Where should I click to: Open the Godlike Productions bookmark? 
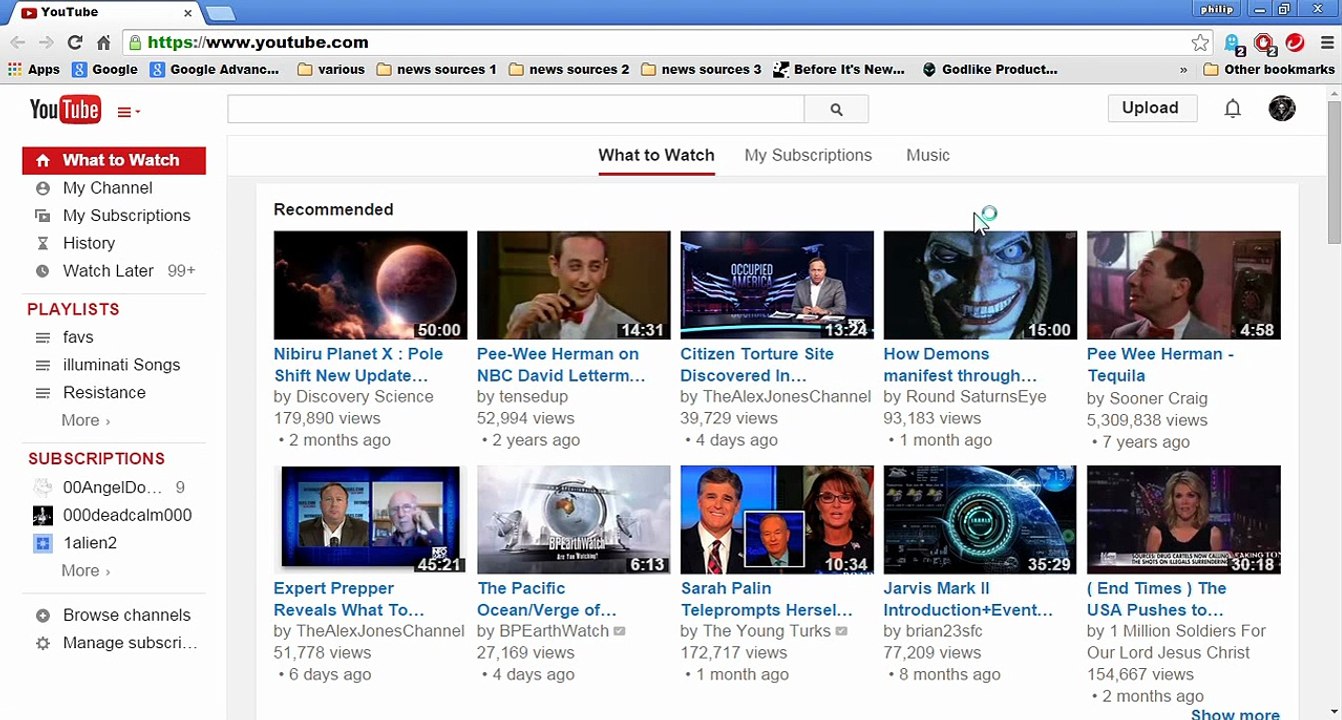pyautogui.click(x=989, y=69)
